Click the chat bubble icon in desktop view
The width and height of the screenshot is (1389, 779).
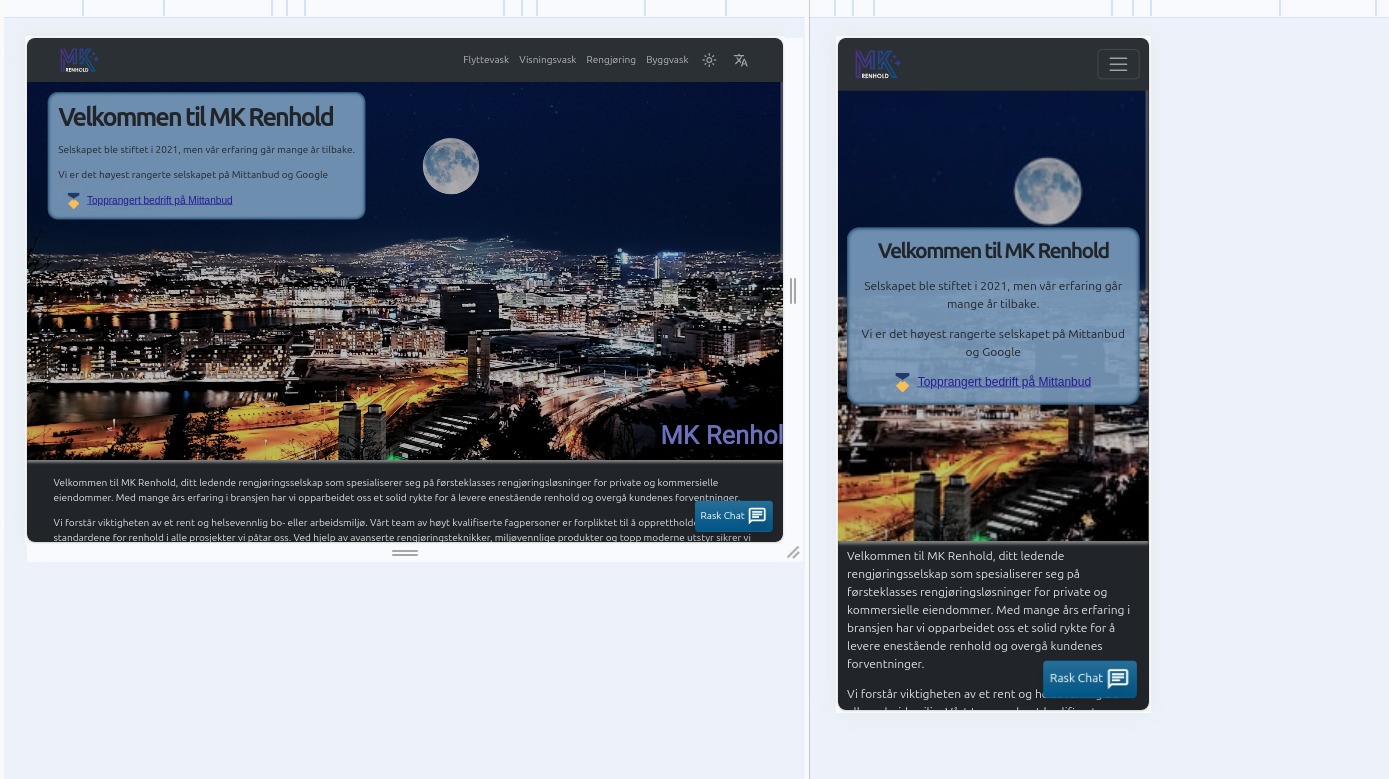(757, 516)
